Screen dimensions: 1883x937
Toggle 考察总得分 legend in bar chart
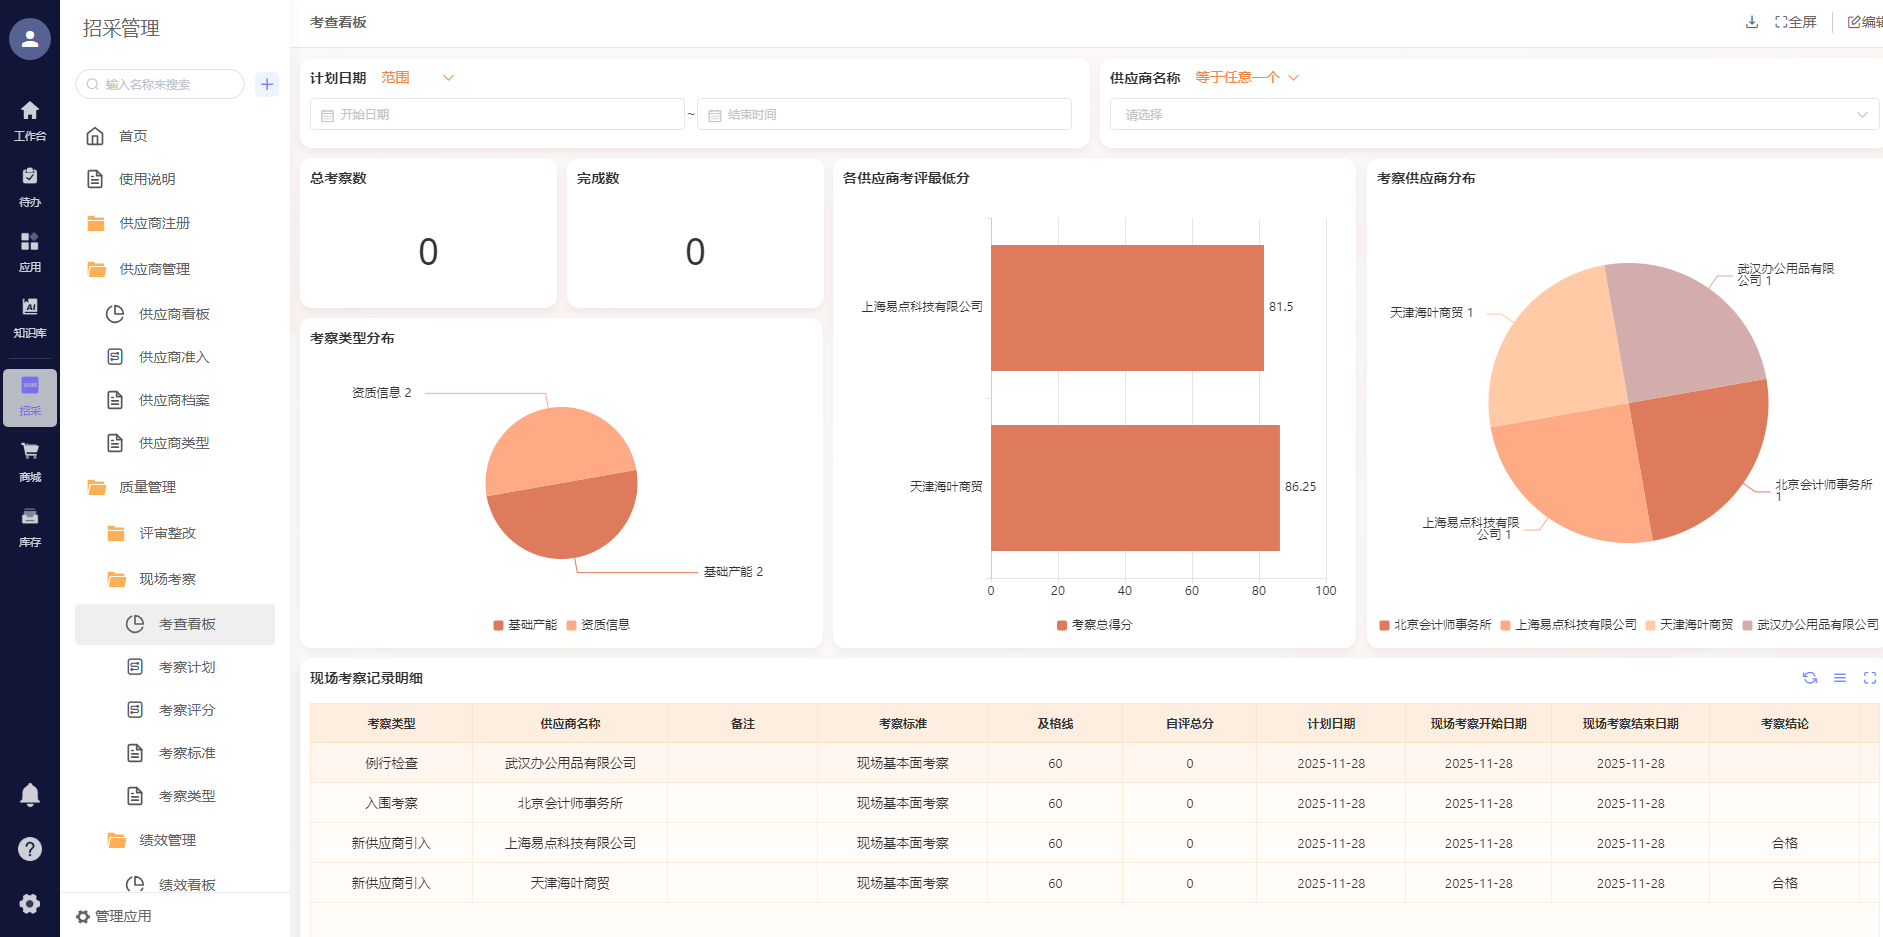(x=1095, y=625)
